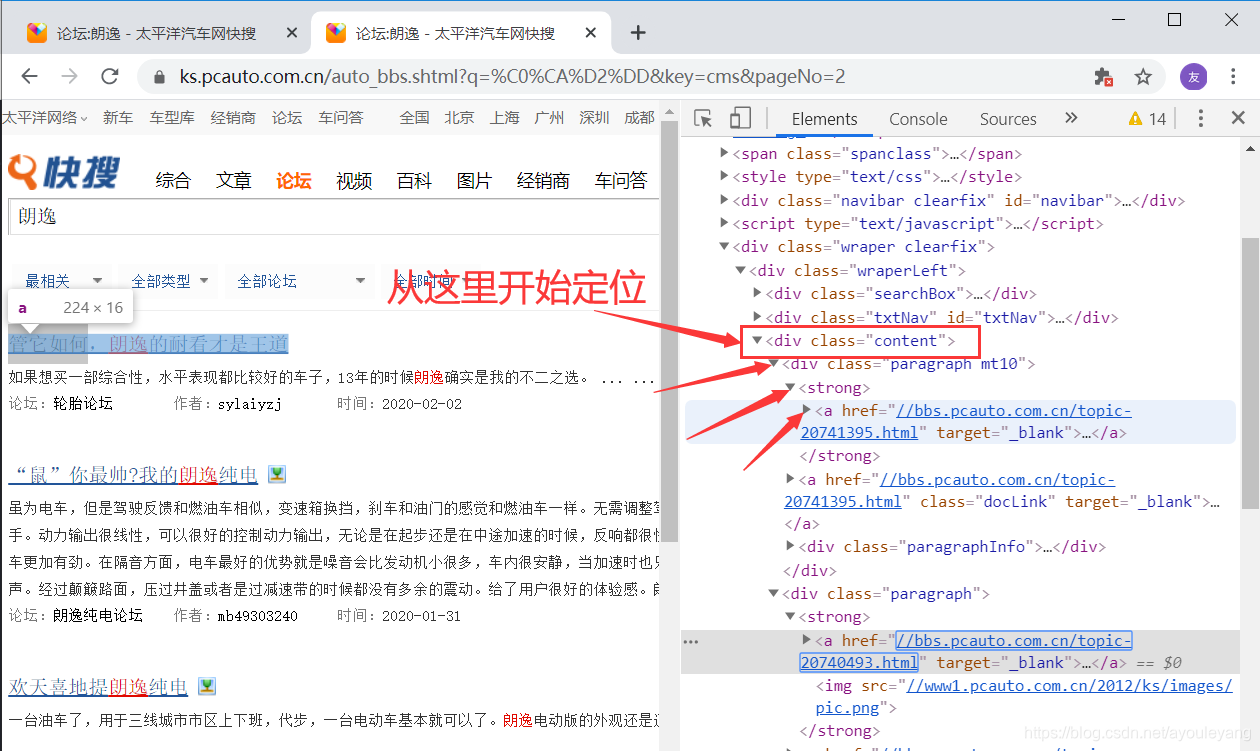The height and width of the screenshot is (751, 1260).
Task: Select the 综合 search category
Action: [173, 180]
